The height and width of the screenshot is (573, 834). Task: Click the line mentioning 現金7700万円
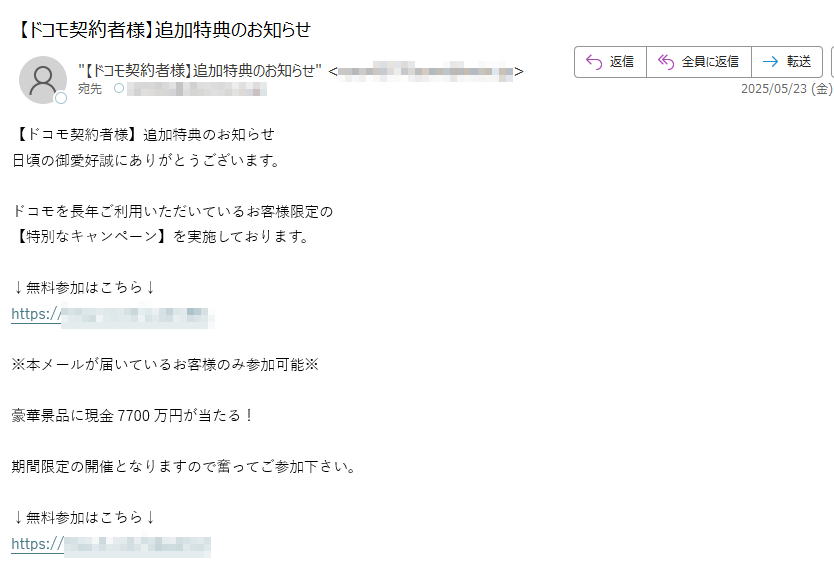click(132, 416)
